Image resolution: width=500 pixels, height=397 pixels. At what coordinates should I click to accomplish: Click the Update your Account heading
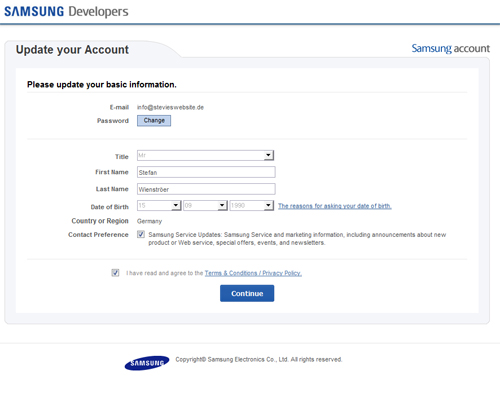[72, 50]
